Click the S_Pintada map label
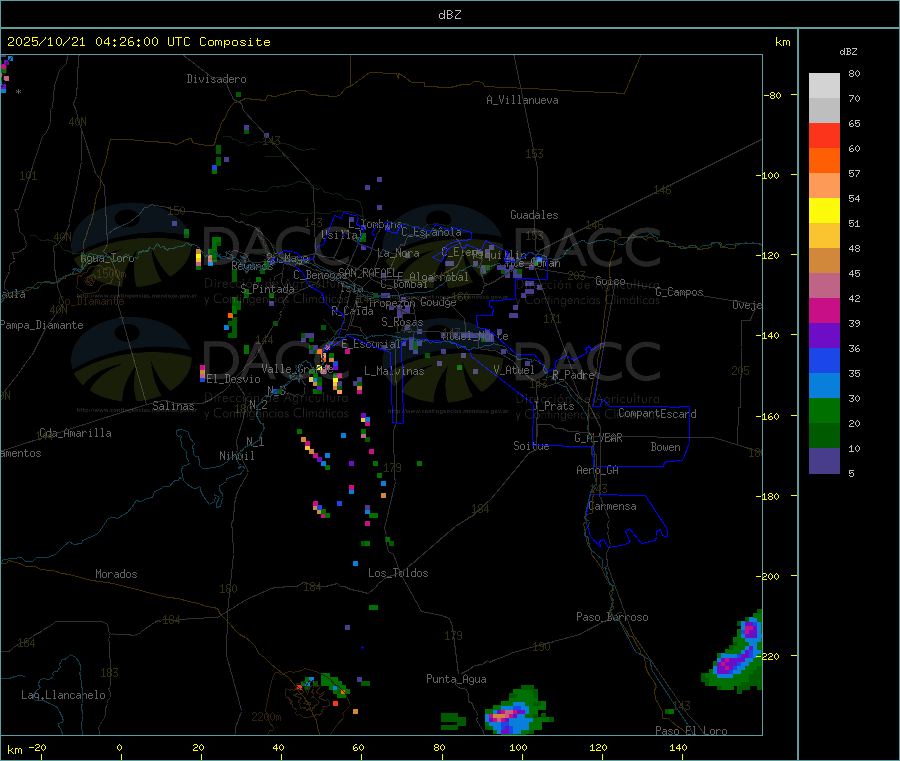Image resolution: width=900 pixels, height=761 pixels. pyautogui.click(x=267, y=289)
